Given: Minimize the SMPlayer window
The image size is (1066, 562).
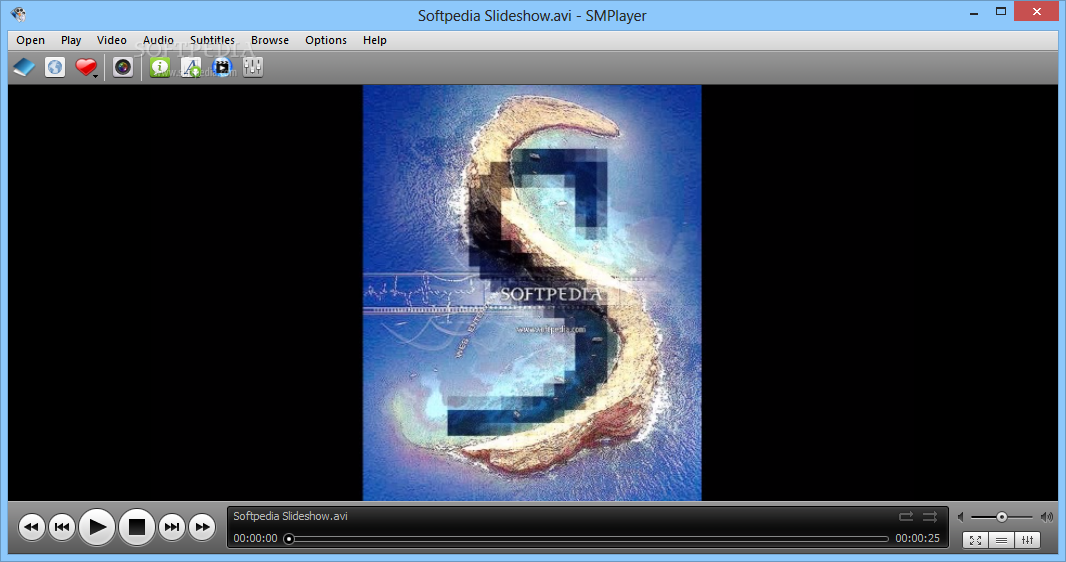Looking at the screenshot, I should (974, 12).
